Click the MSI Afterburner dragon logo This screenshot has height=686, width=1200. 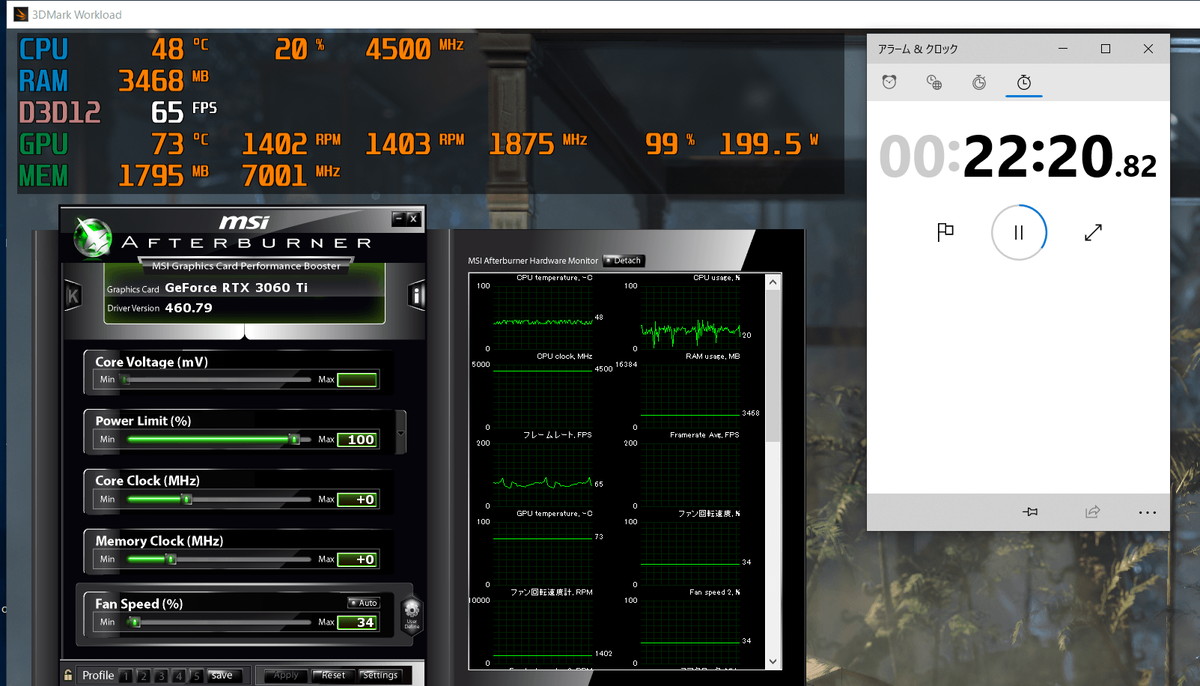(93, 236)
